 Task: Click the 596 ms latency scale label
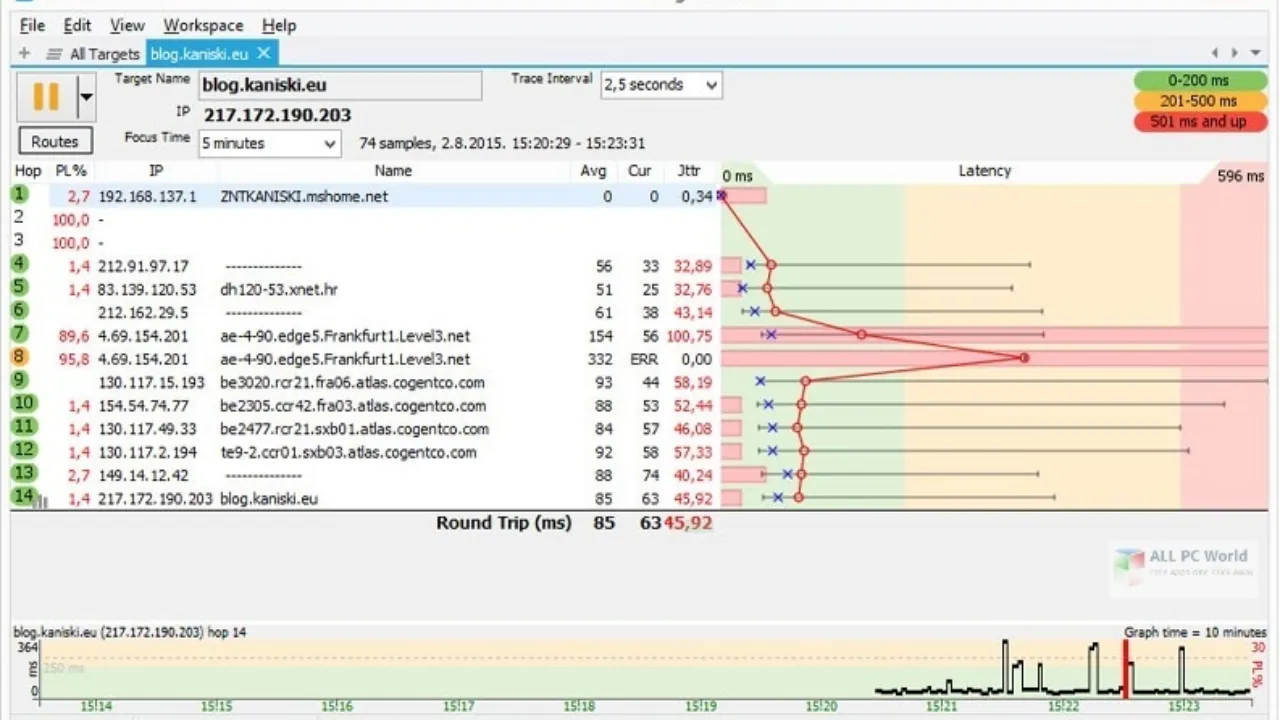click(1241, 176)
